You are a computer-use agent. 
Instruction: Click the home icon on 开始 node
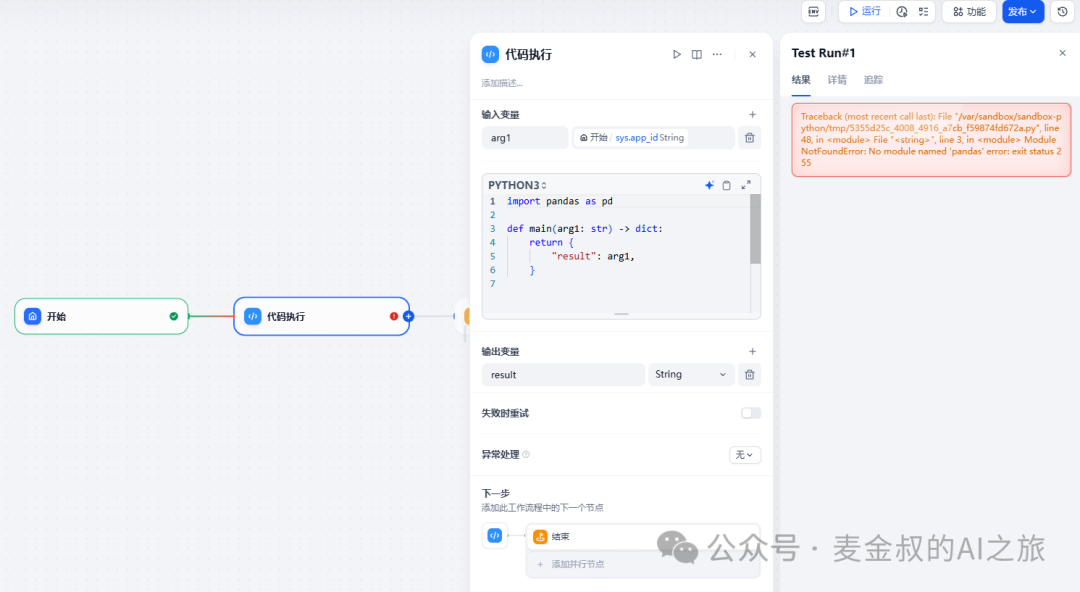32,316
